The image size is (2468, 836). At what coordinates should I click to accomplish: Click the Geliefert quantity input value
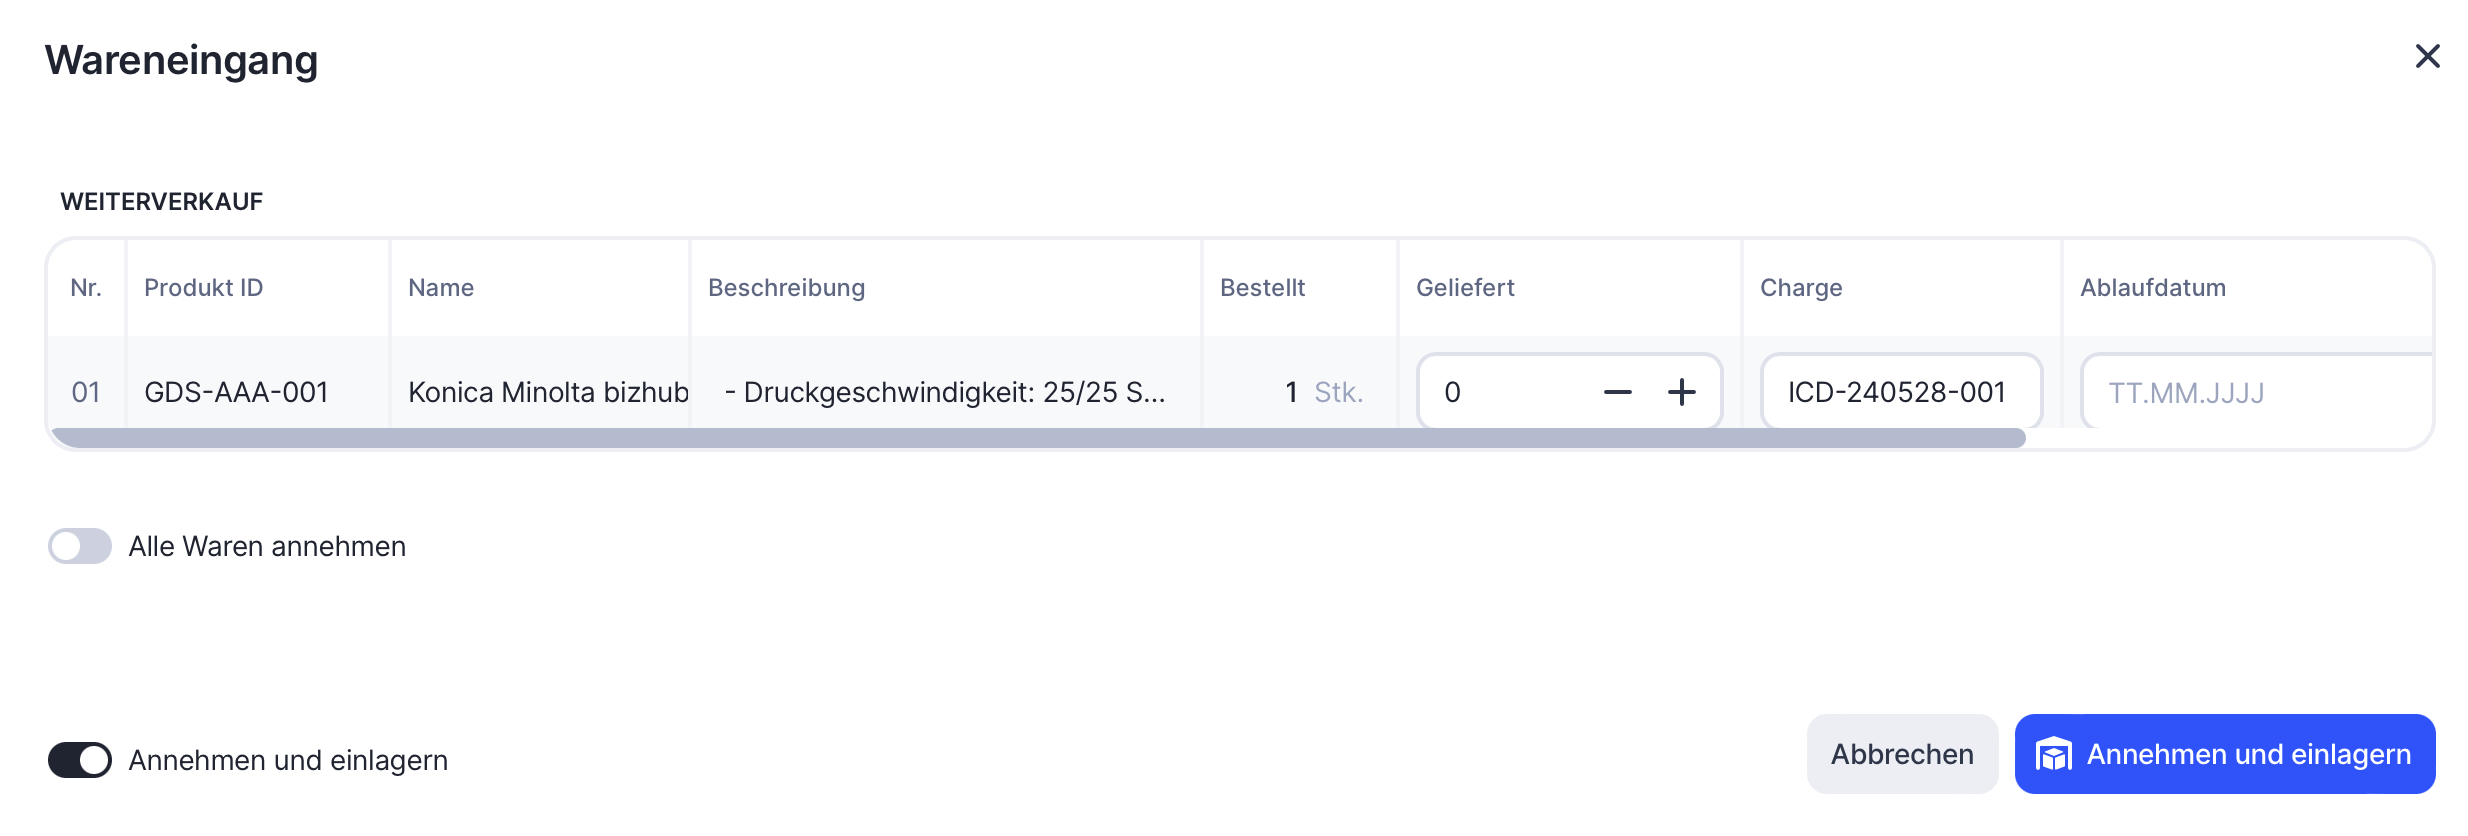click(1500, 392)
